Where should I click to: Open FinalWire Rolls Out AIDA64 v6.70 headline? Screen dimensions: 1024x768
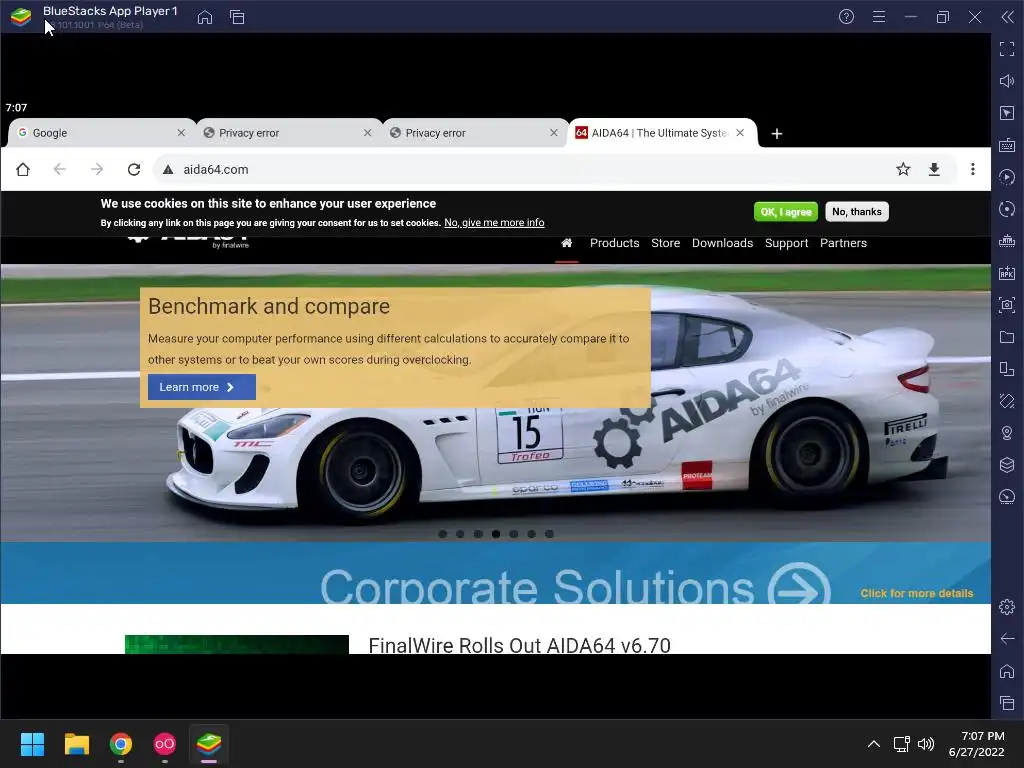[x=519, y=645]
